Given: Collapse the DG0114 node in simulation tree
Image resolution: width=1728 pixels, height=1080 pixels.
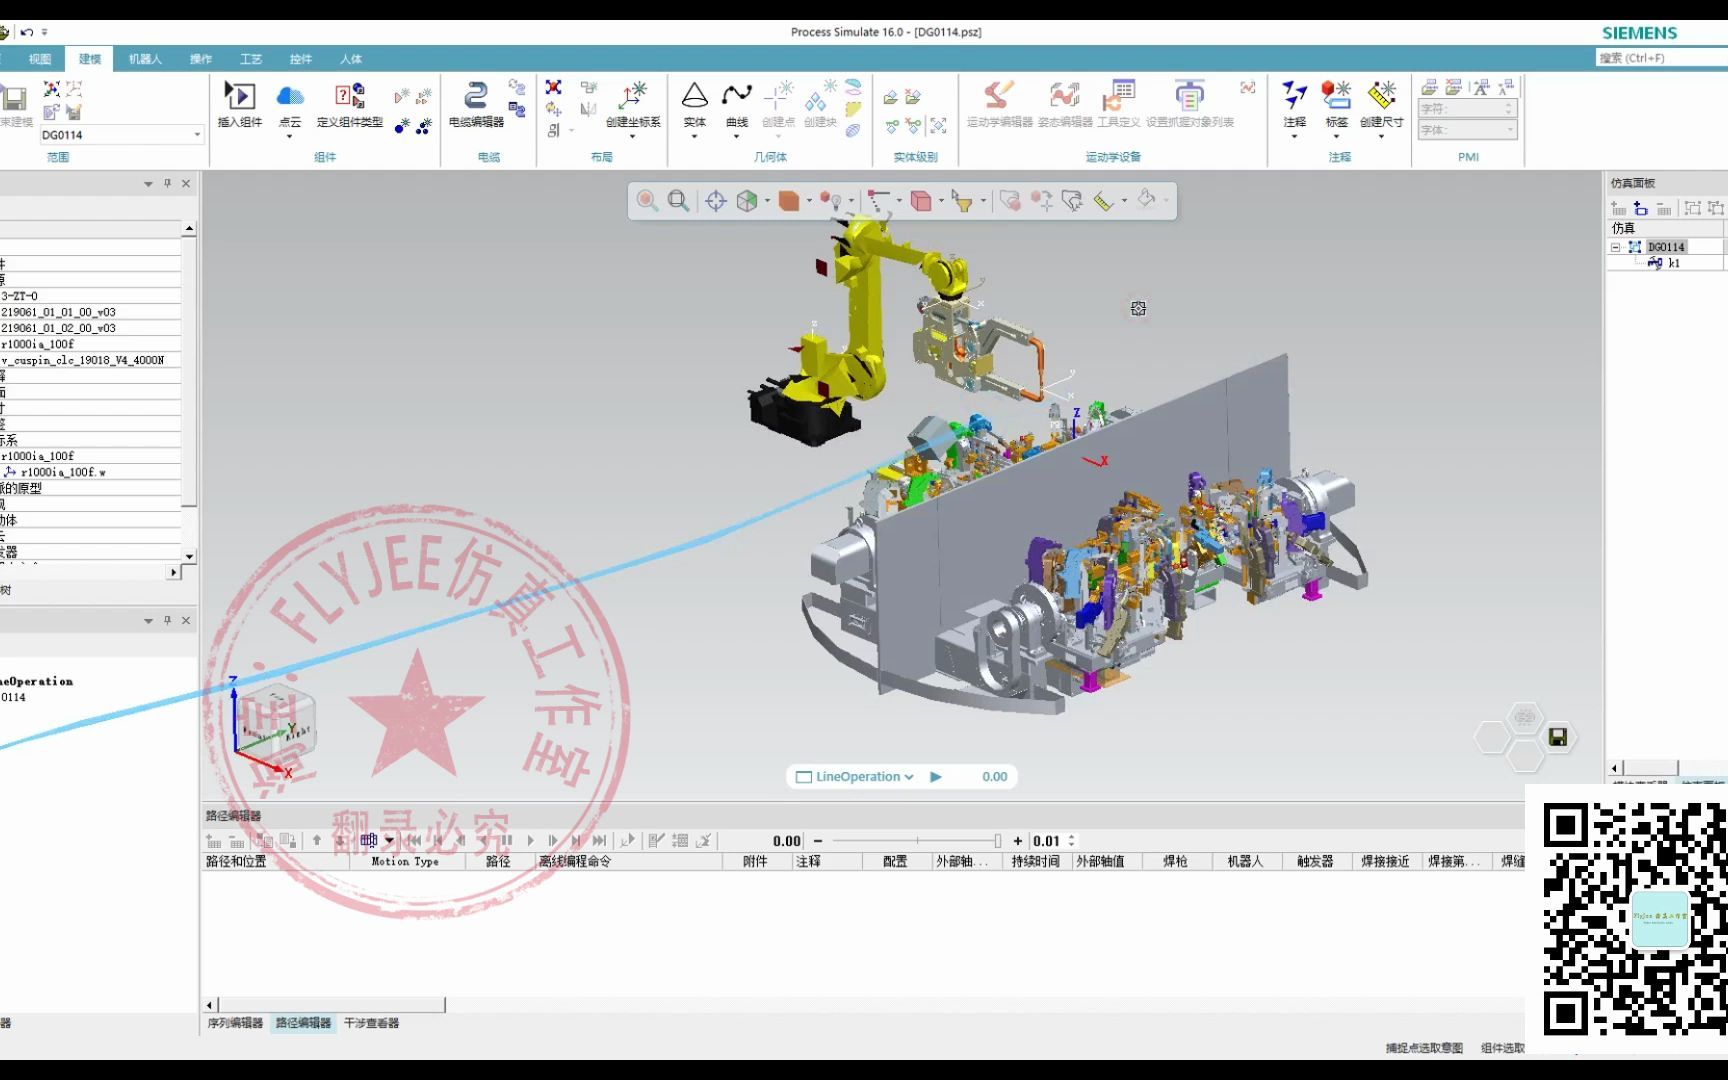Looking at the screenshot, I should 1615,247.
